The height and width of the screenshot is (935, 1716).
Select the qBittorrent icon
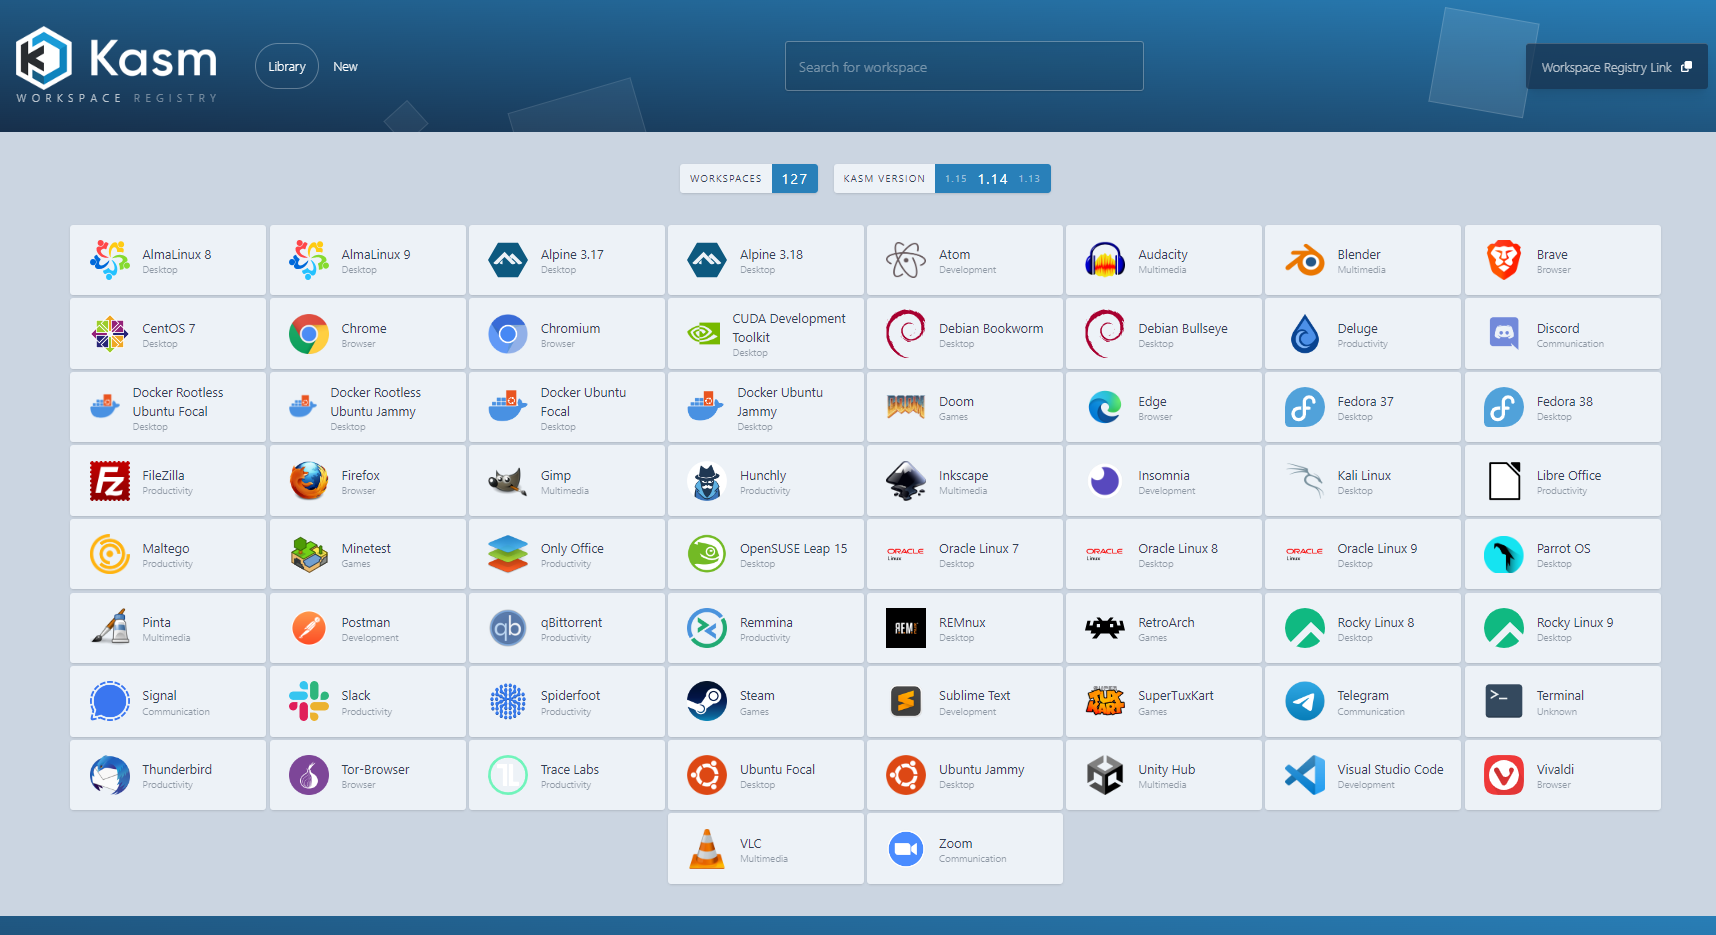click(x=508, y=628)
